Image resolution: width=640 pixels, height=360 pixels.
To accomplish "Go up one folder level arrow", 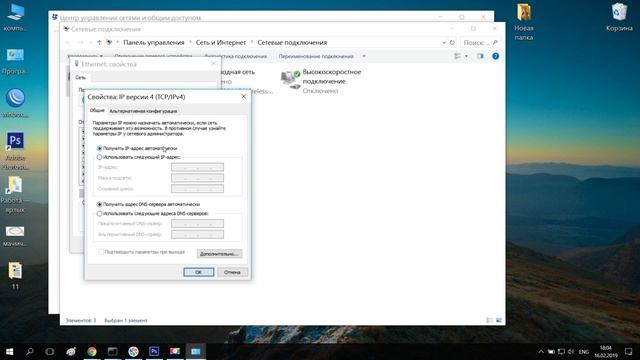I will [99, 42].
